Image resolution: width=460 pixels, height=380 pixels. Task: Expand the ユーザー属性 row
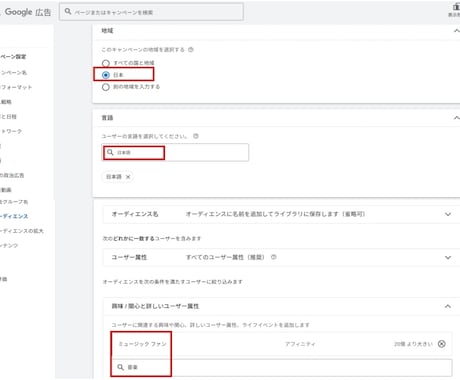pyautogui.click(x=448, y=257)
